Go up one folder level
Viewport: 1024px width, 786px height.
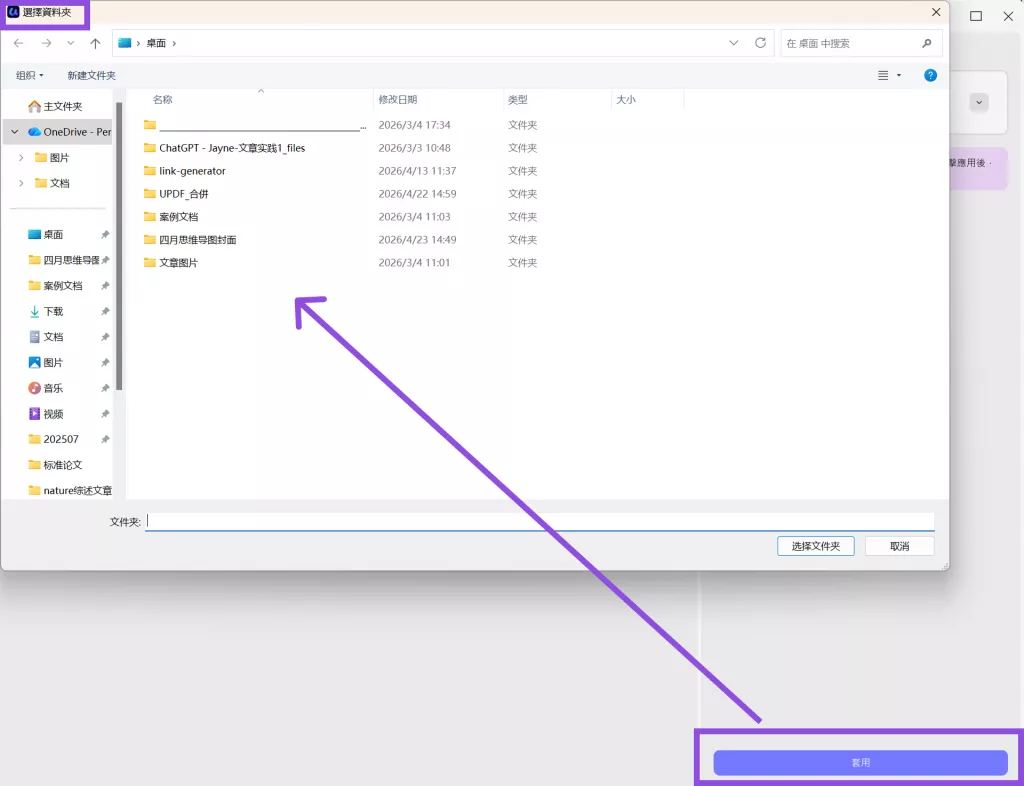pyautogui.click(x=95, y=43)
